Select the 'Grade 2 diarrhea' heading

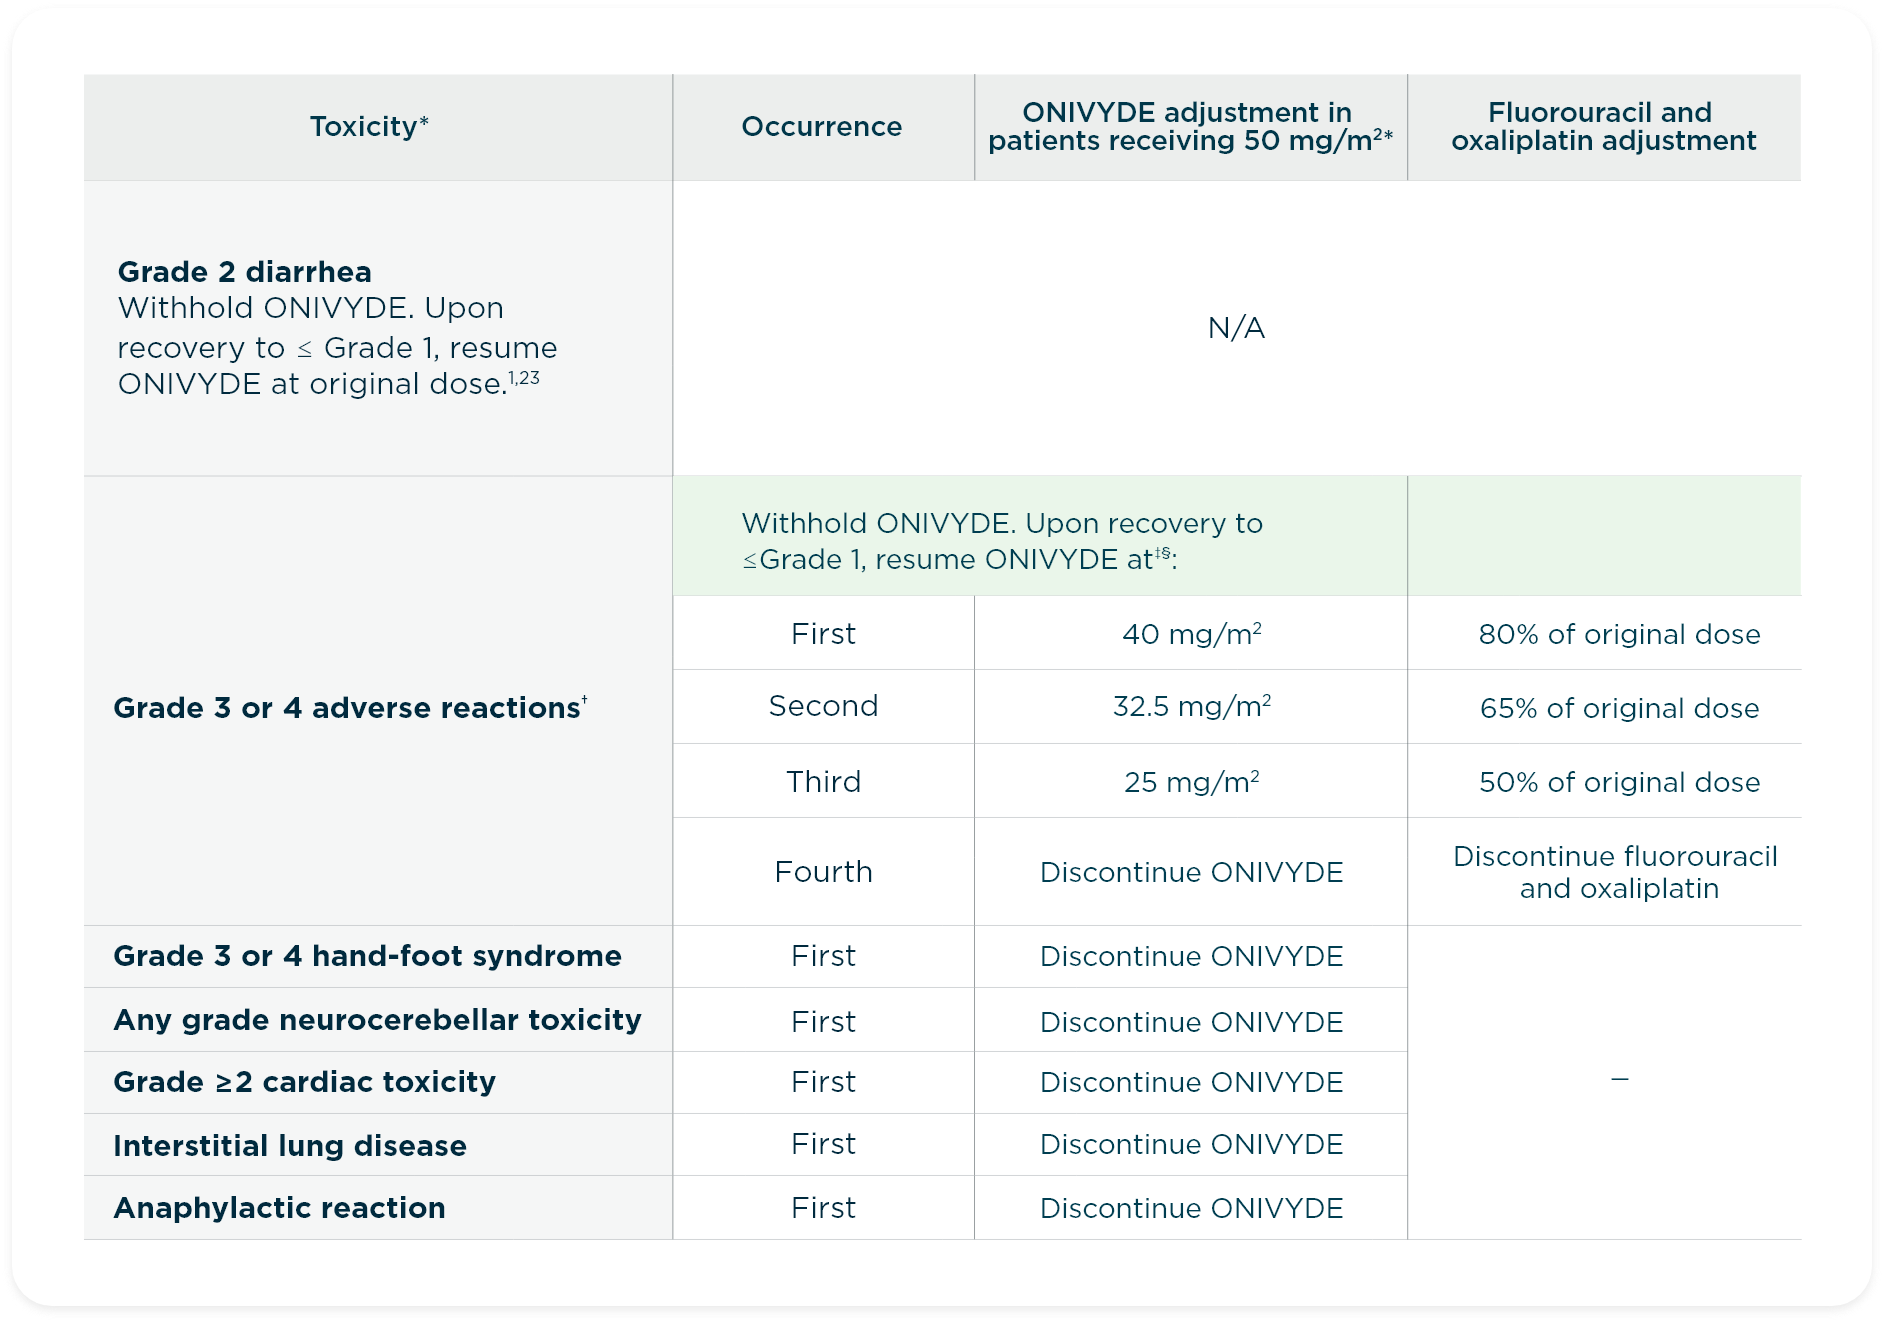[245, 272]
